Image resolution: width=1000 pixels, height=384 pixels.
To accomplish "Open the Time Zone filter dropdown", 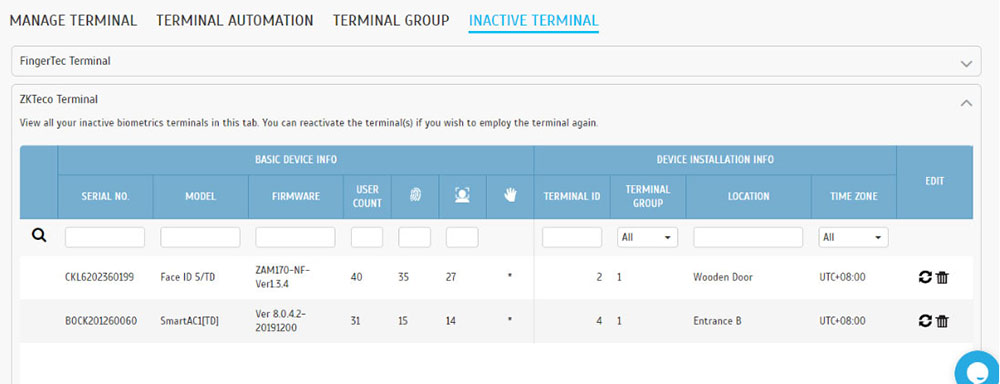I will pos(853,237).
